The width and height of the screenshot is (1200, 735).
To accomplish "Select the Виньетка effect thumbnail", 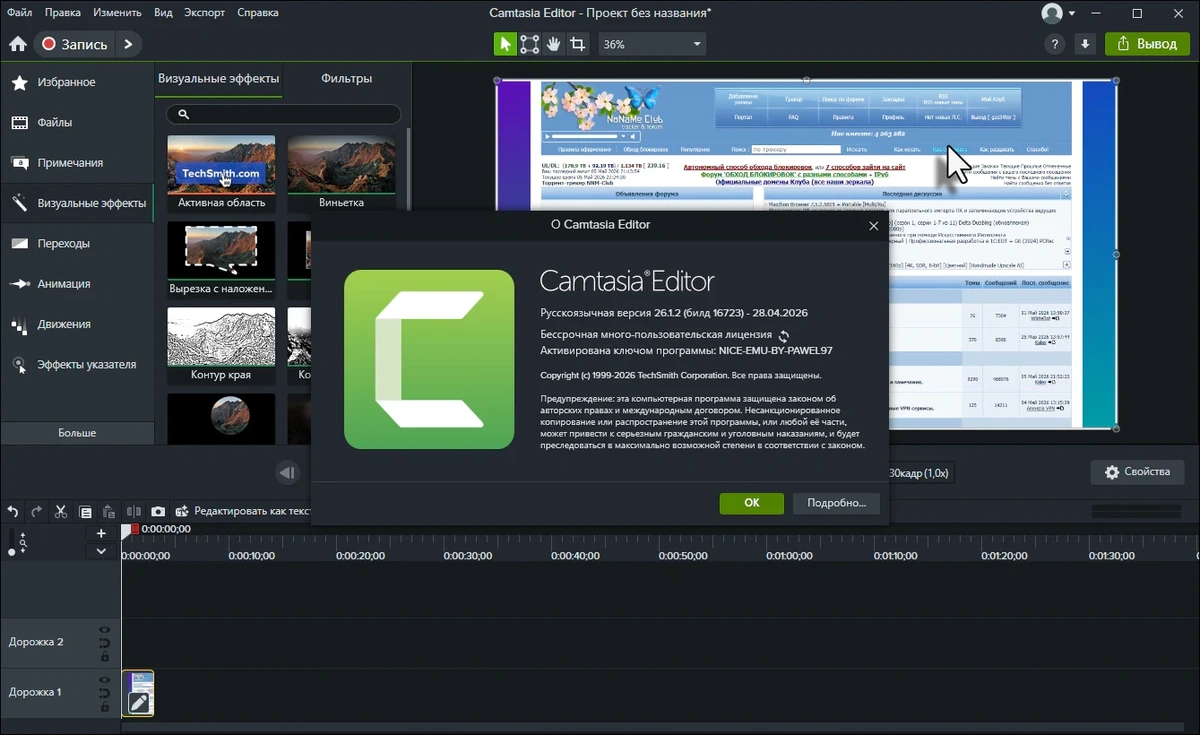I will (x=341, y=172).
